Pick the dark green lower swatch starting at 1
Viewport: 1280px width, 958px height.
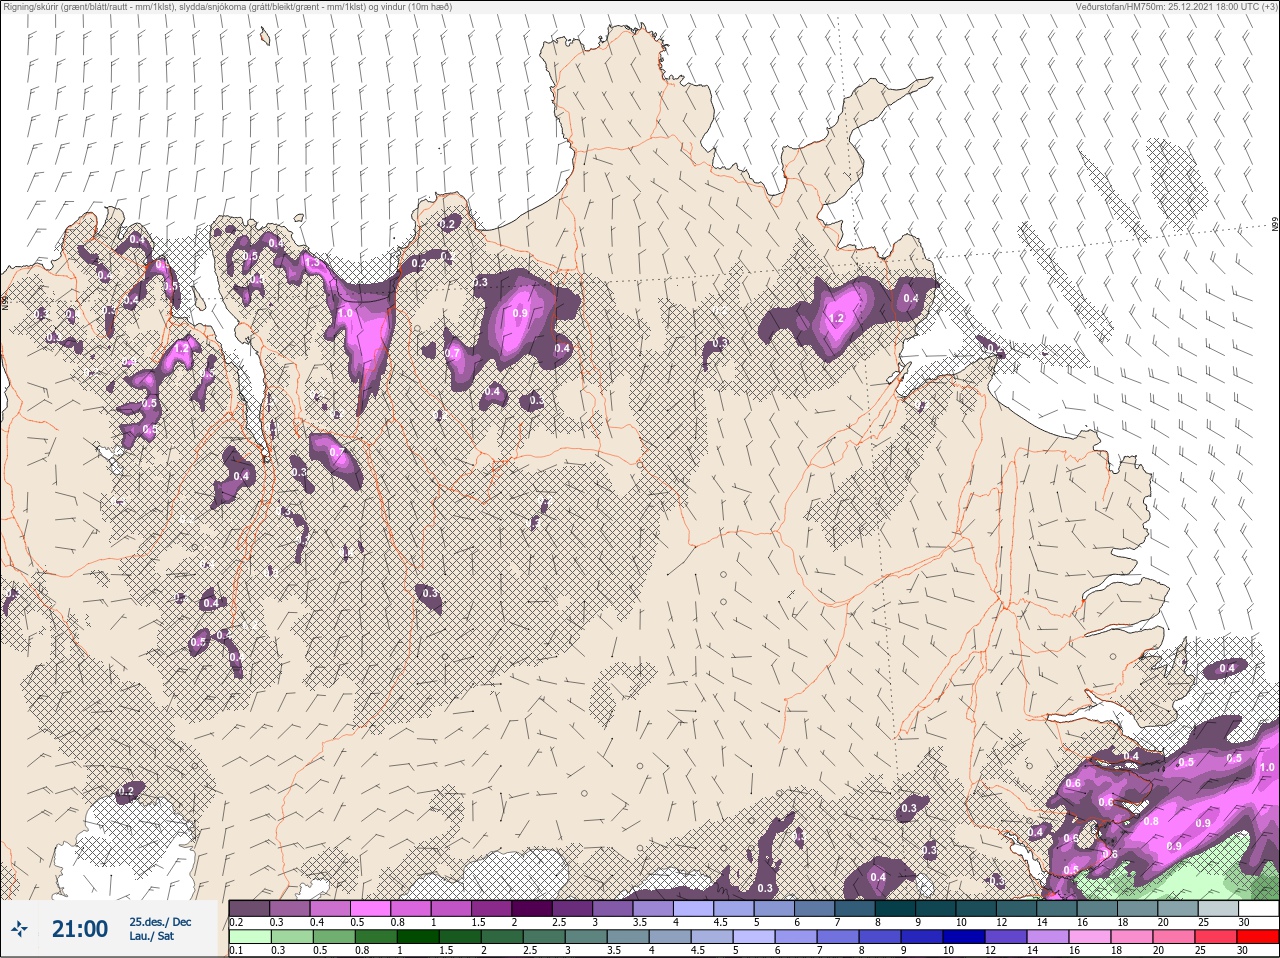(419, 936)
